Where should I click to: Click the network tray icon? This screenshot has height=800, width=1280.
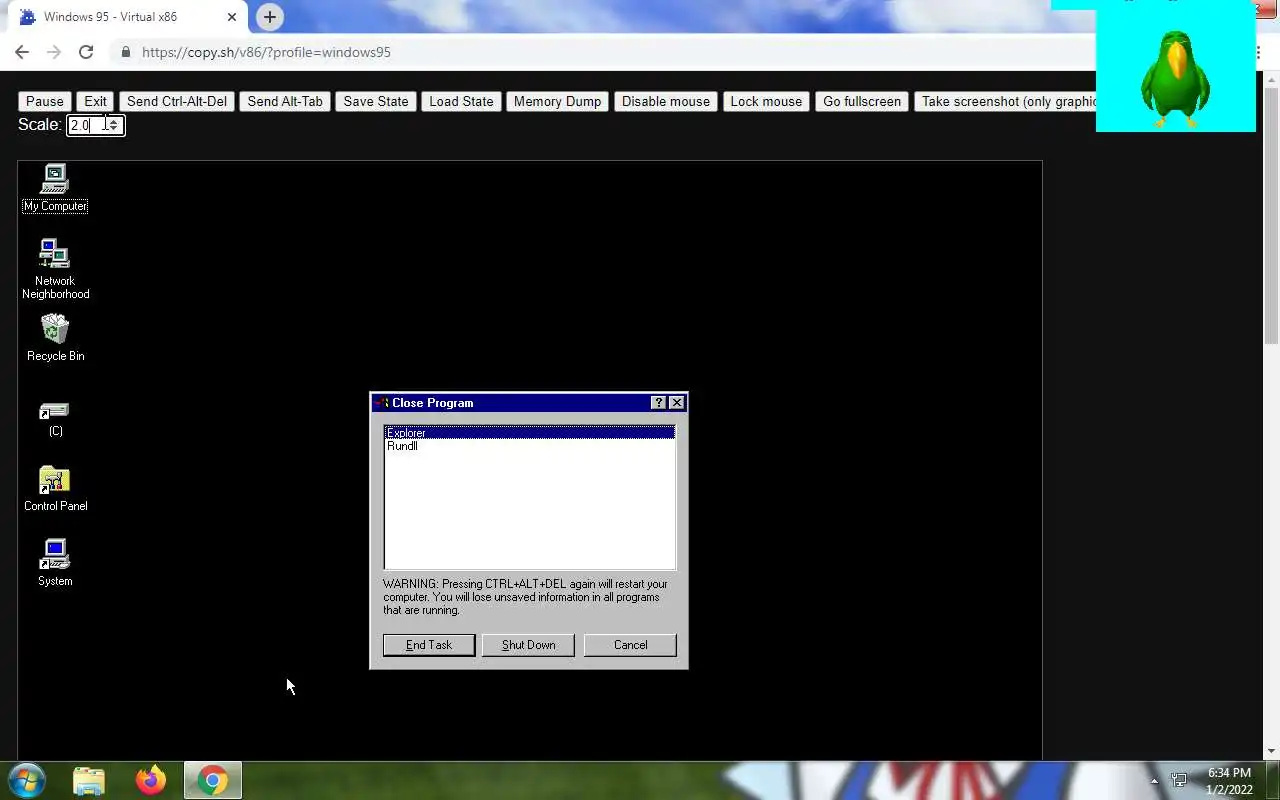click(x=1179, y=781)
